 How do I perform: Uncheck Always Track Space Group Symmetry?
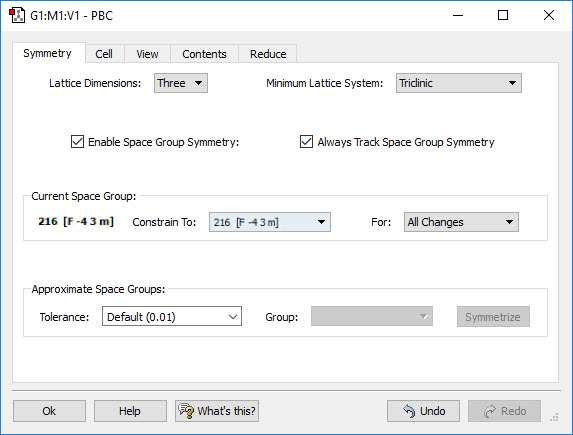point(306,141)
